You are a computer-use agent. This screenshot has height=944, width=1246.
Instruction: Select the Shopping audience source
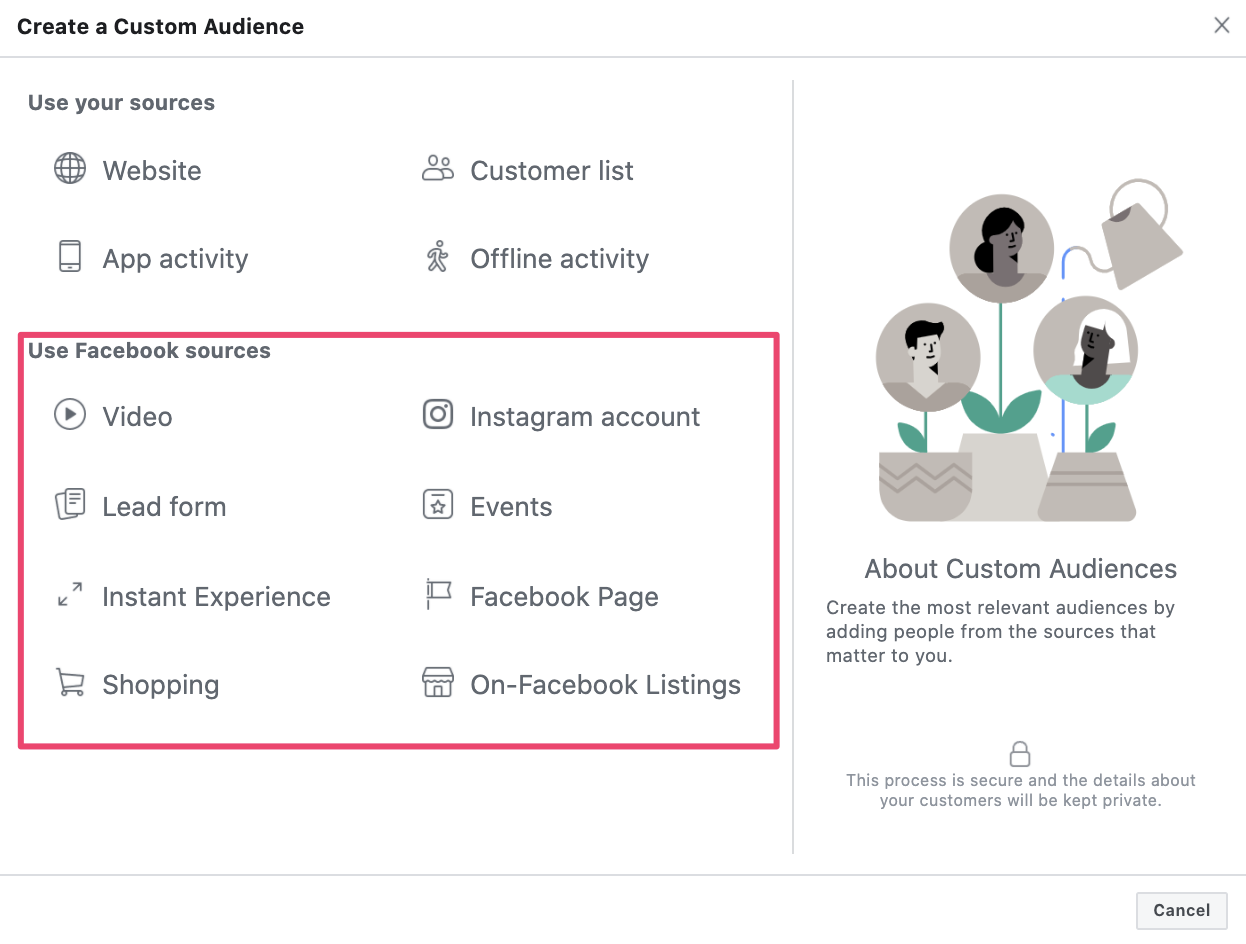click(161, 684)
